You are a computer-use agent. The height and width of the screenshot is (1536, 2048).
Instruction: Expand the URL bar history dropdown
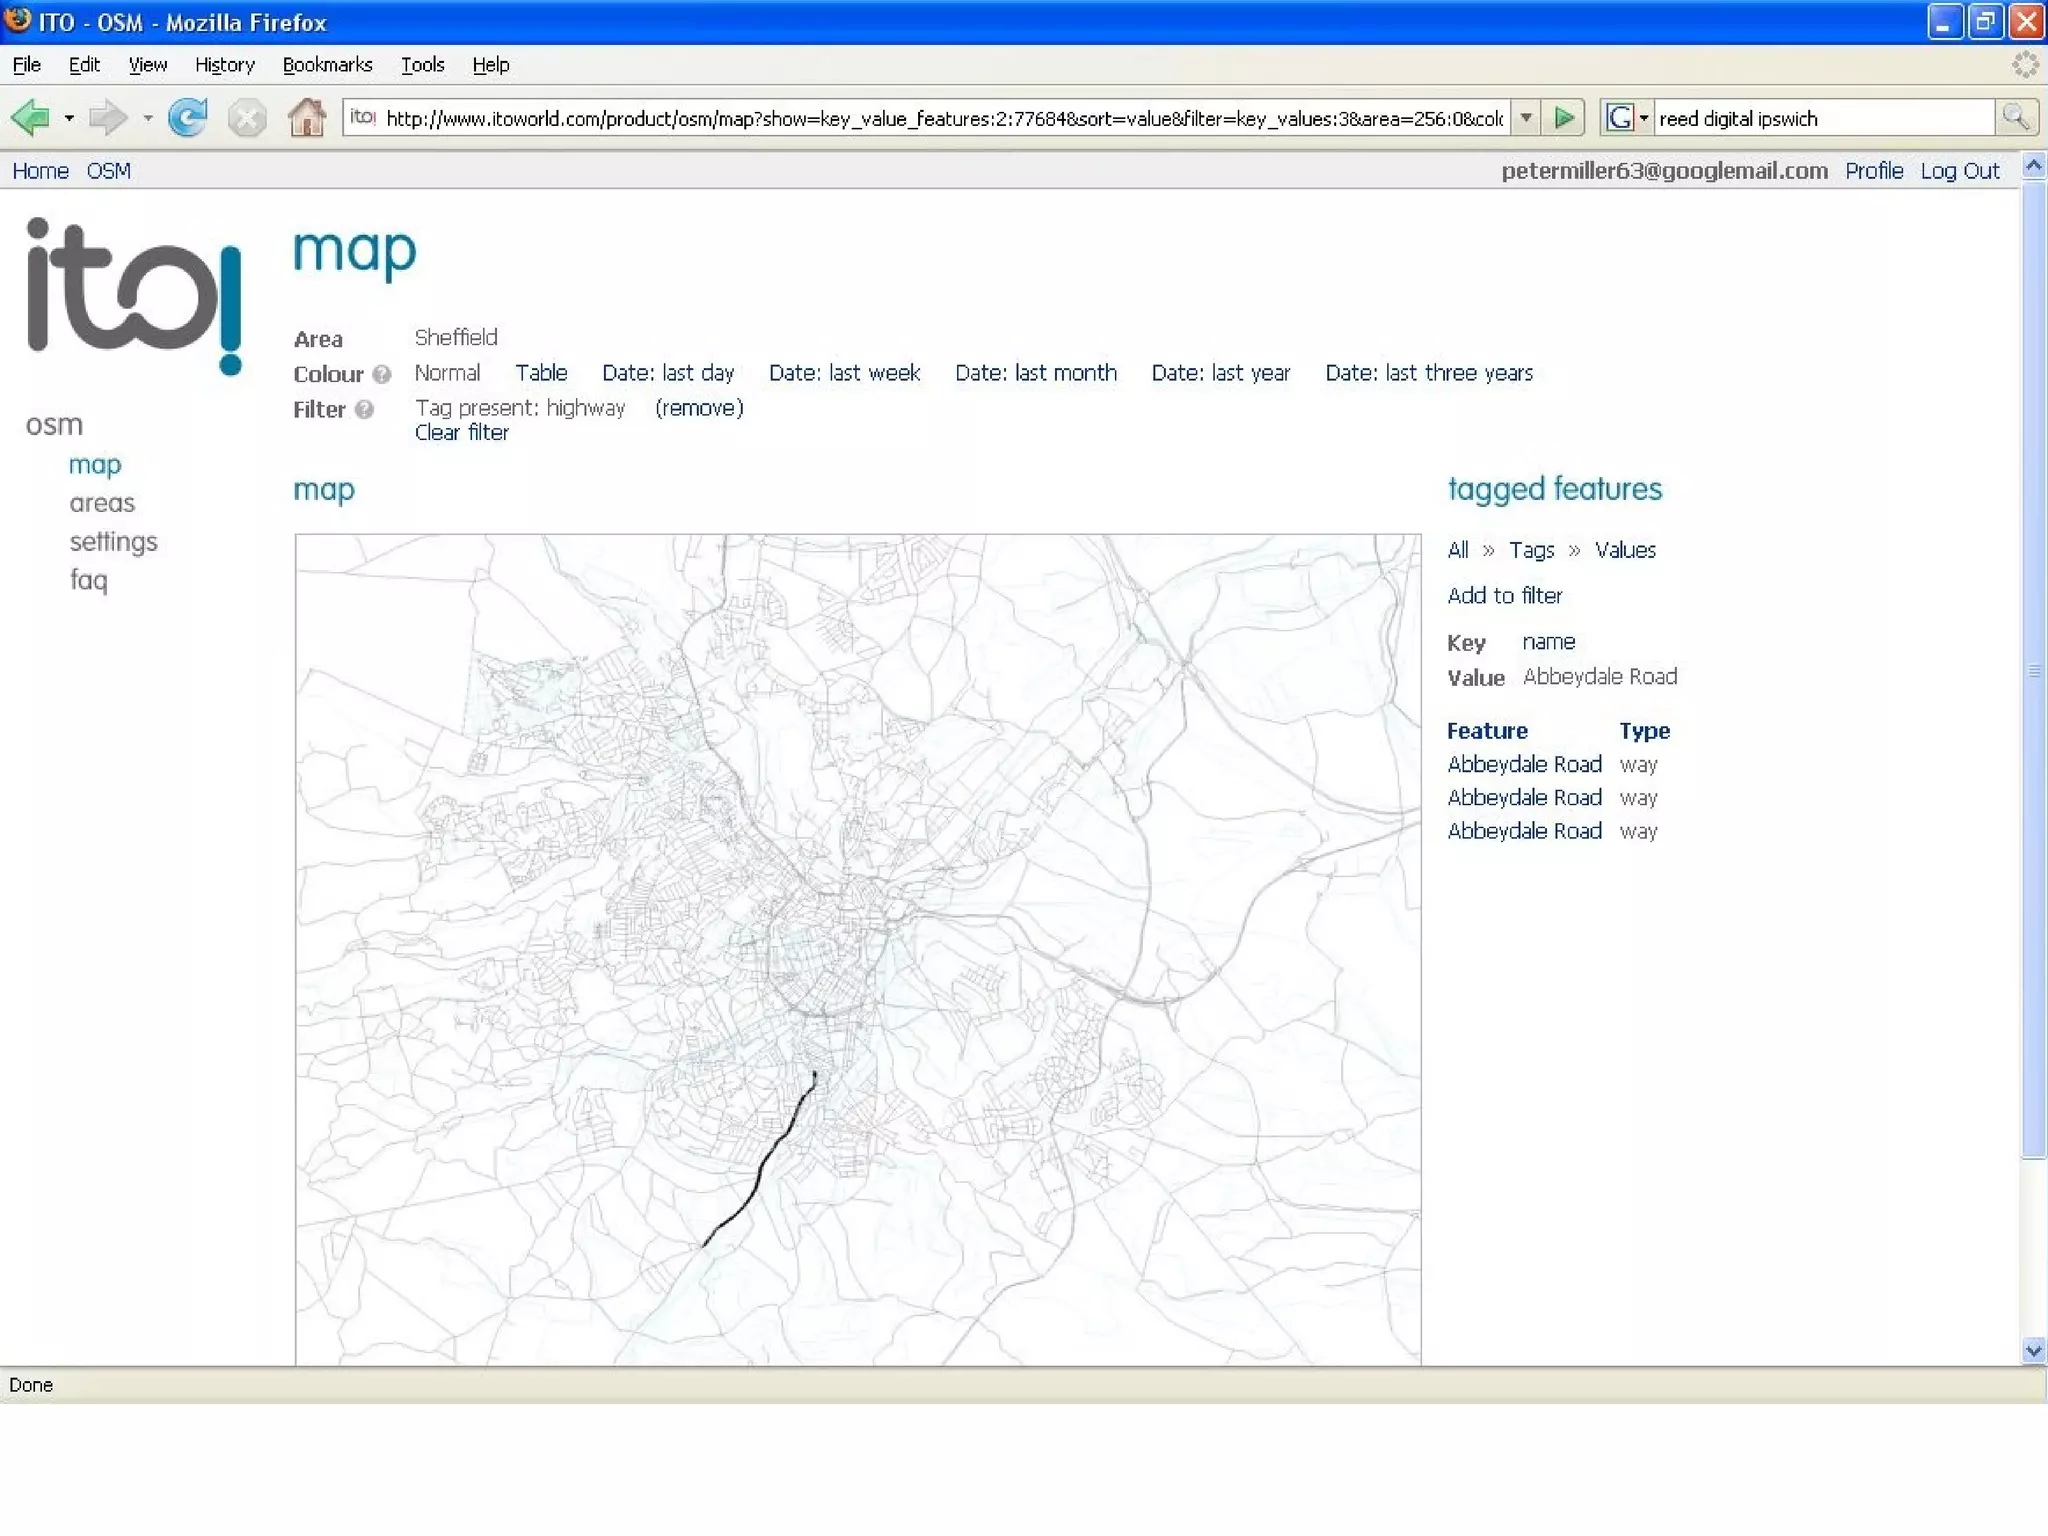point(1526,118)
